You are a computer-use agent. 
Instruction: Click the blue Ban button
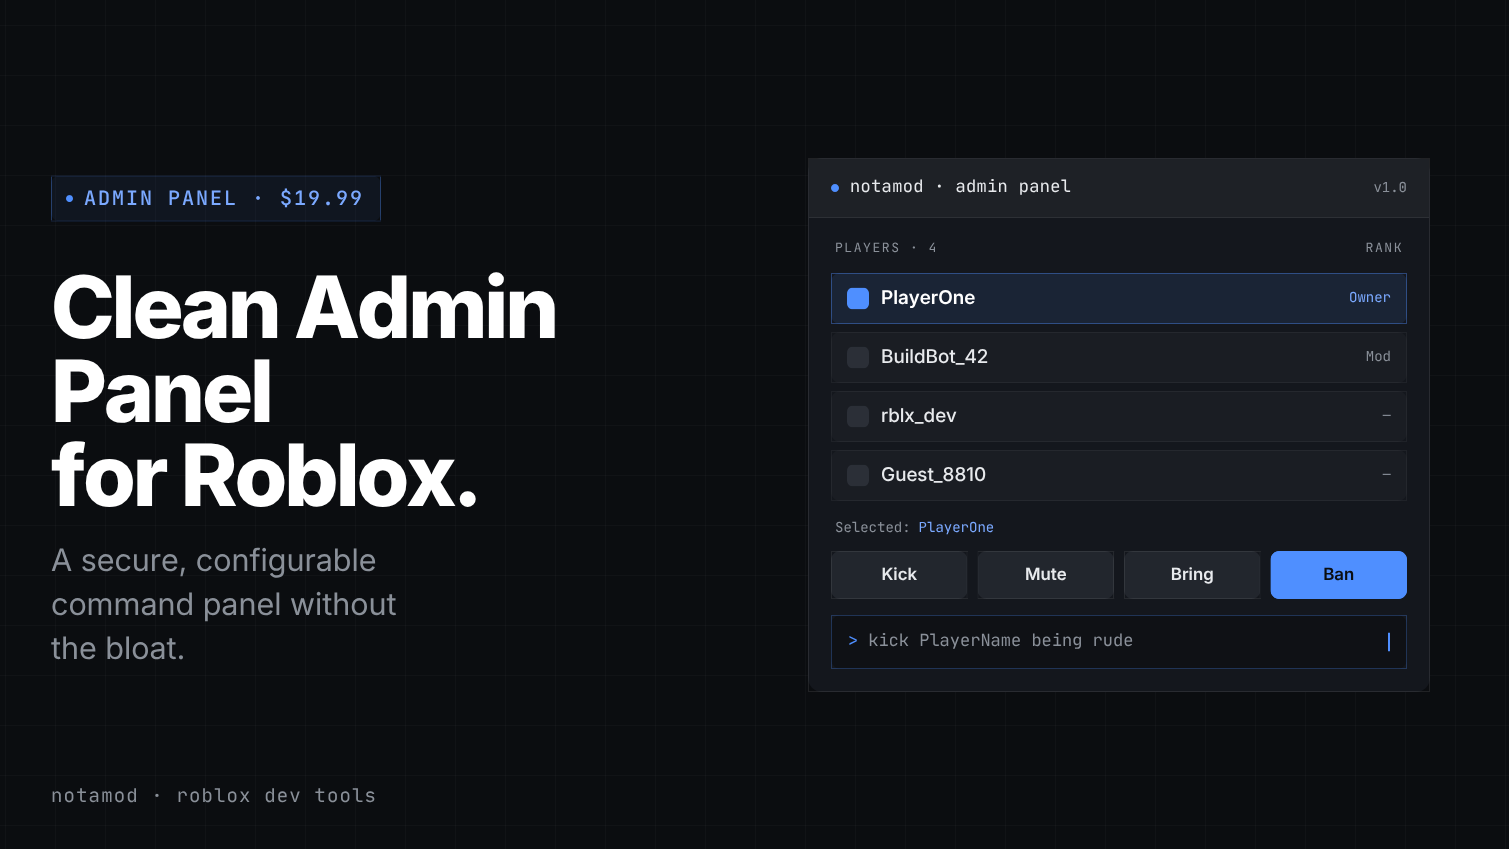pyautogui.click(x=1338, y=575)
